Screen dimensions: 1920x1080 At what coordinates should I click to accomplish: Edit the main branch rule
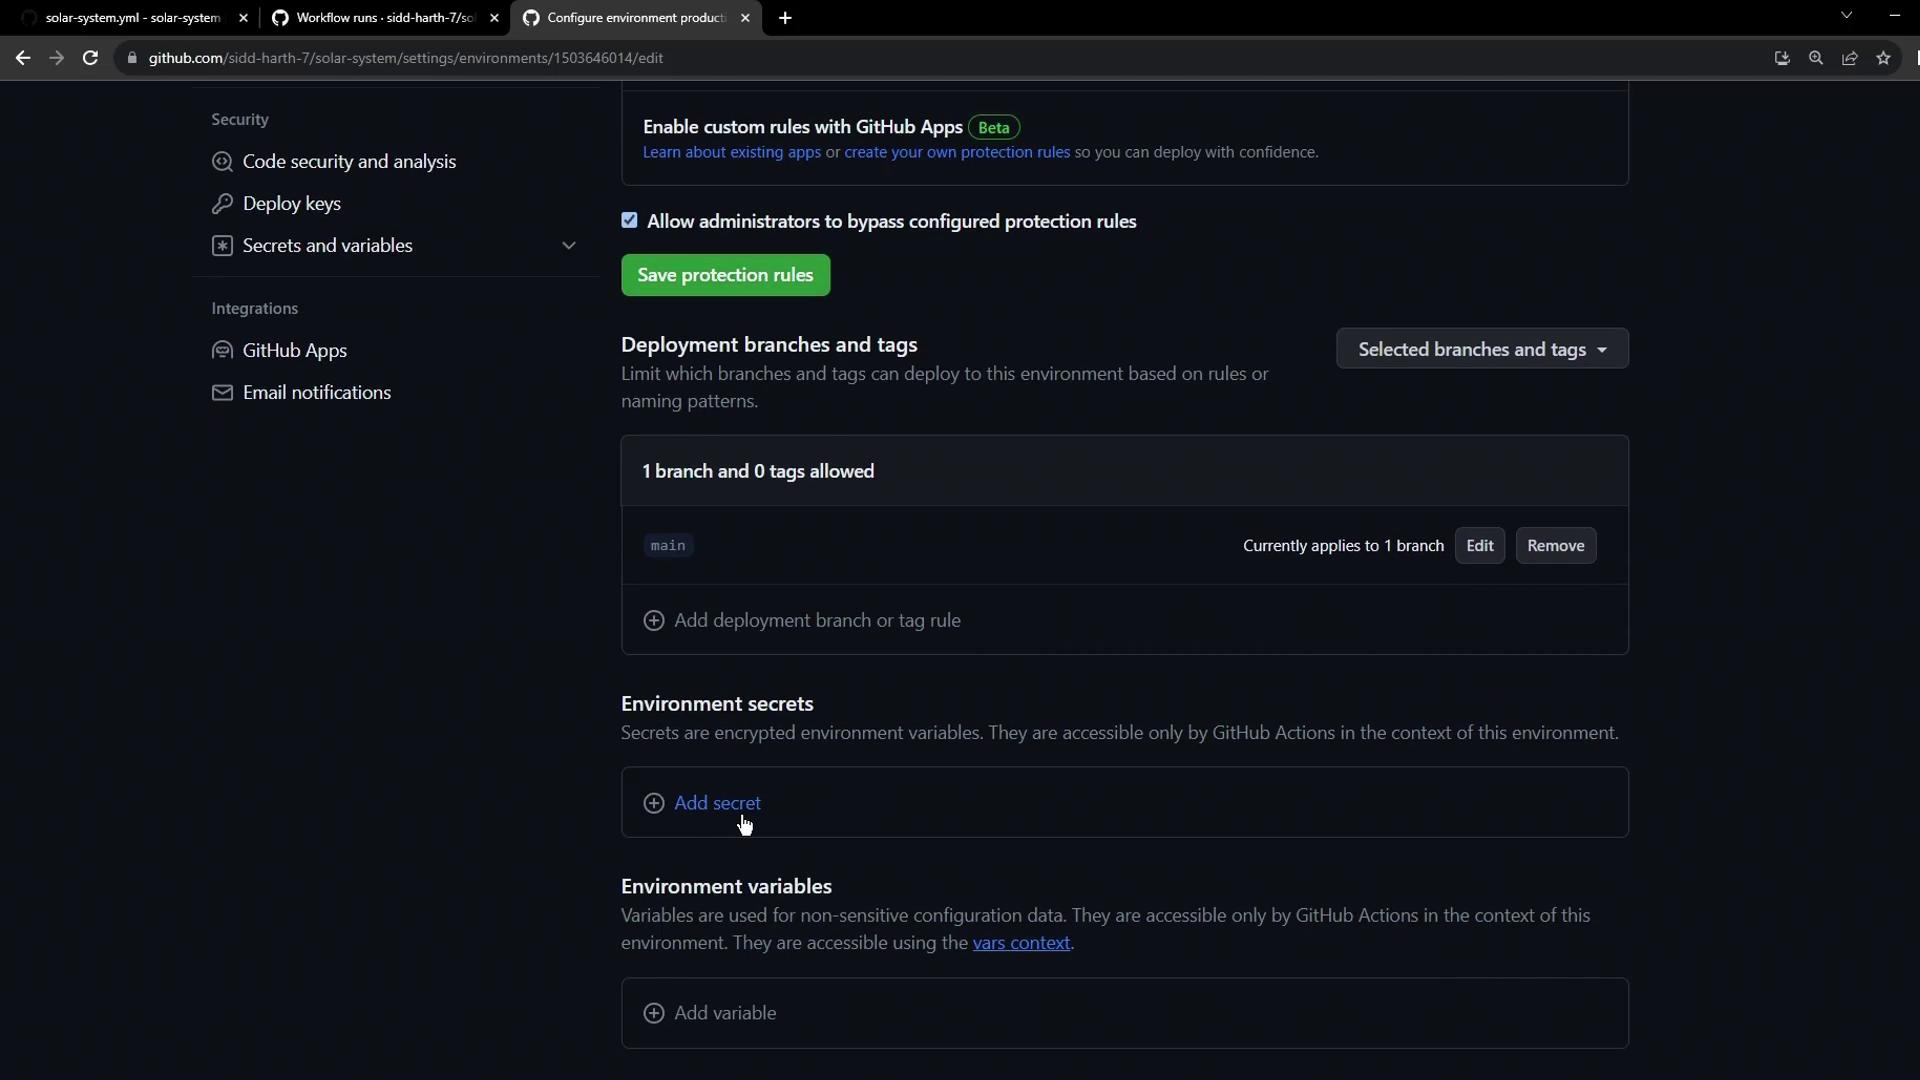pos(1479,546)
